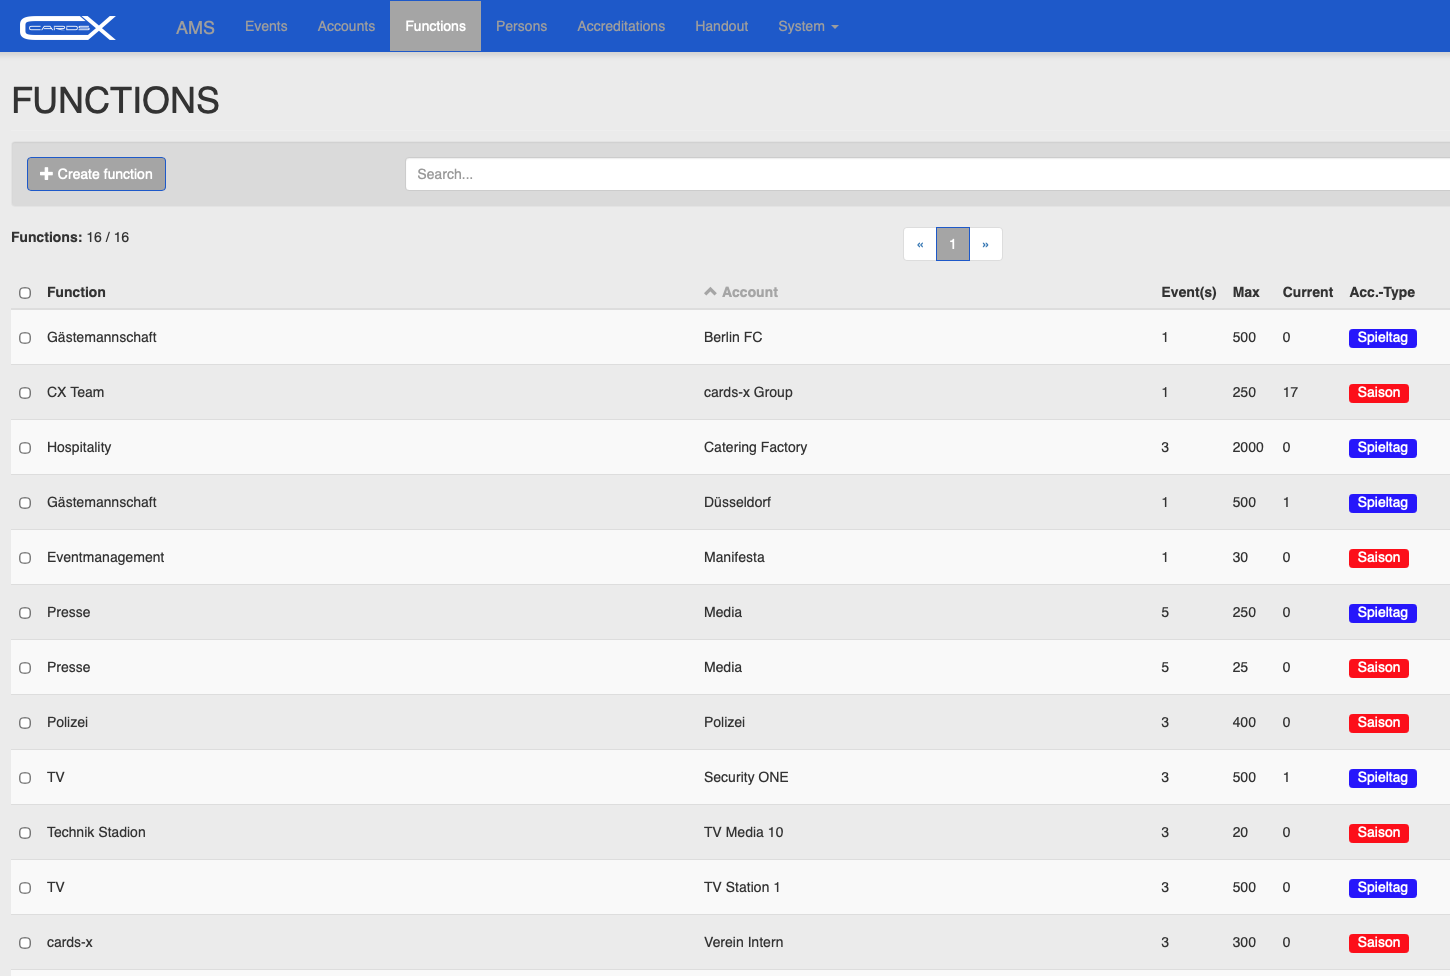The width and height of the screenshot is (1450, 976).
Task: Click Saison badge in Verein Intern row
Action: 1378,943
